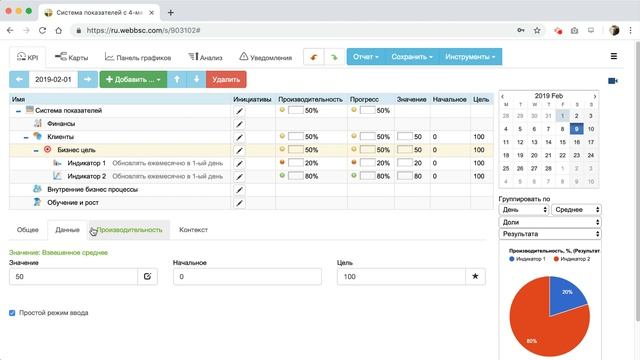Viewport: 640px width, 360px height.
Task: Click Индикатор 2 progress bar
Action: tap(367, 176)
